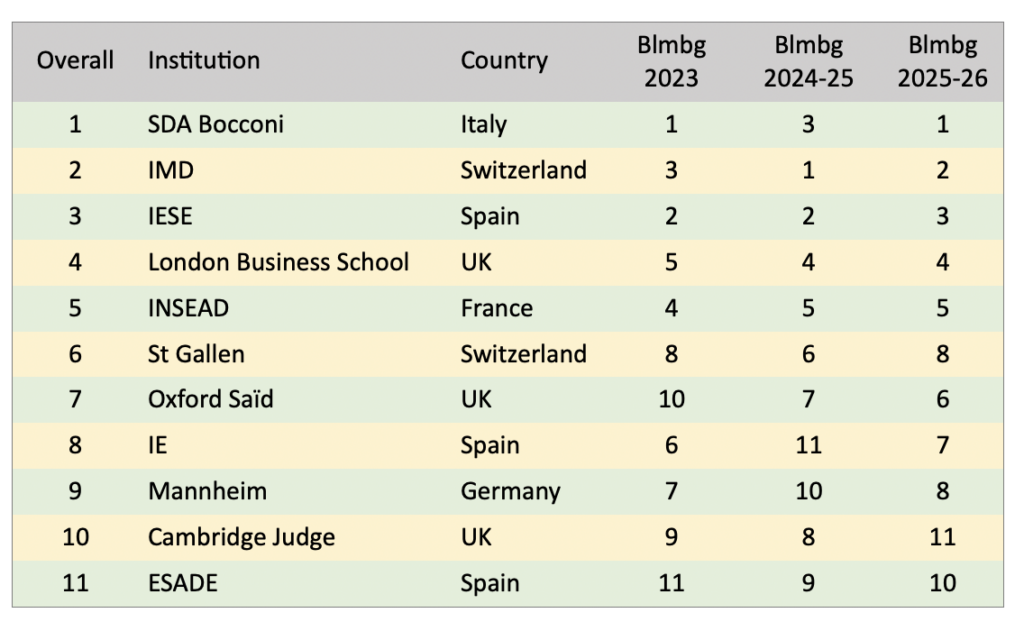This screenshot has height=631, width=1024.
Task: Click the Germany country cell
Action: click(x=510, y=491)
